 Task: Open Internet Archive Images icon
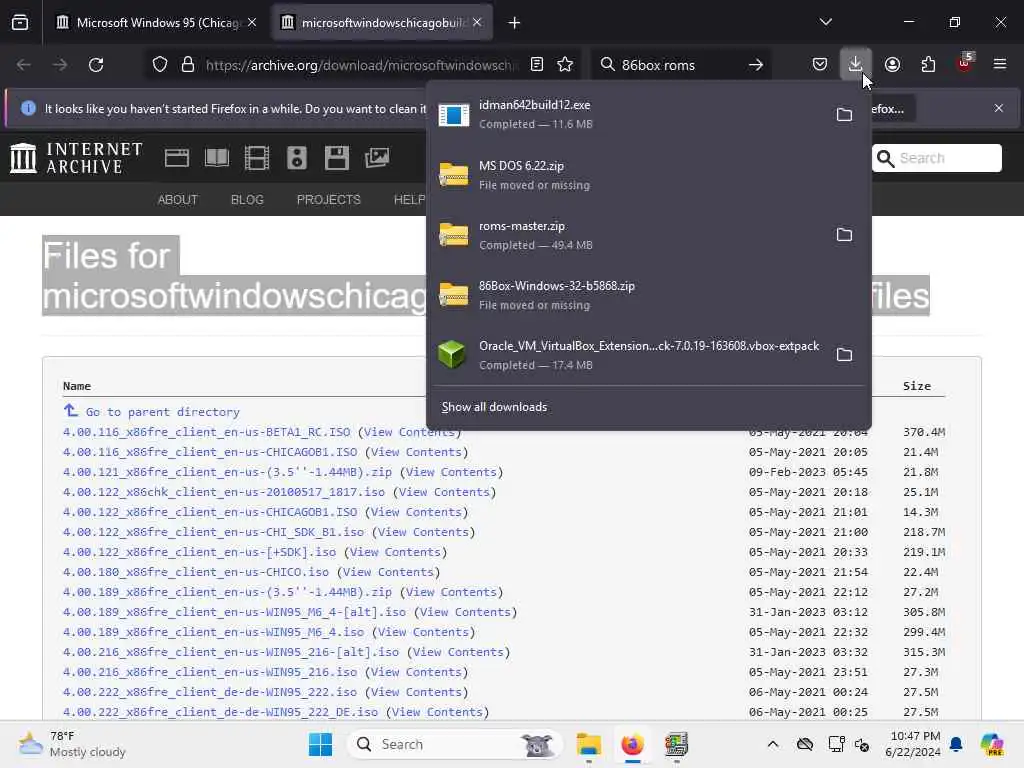click(x=377, y=158)
